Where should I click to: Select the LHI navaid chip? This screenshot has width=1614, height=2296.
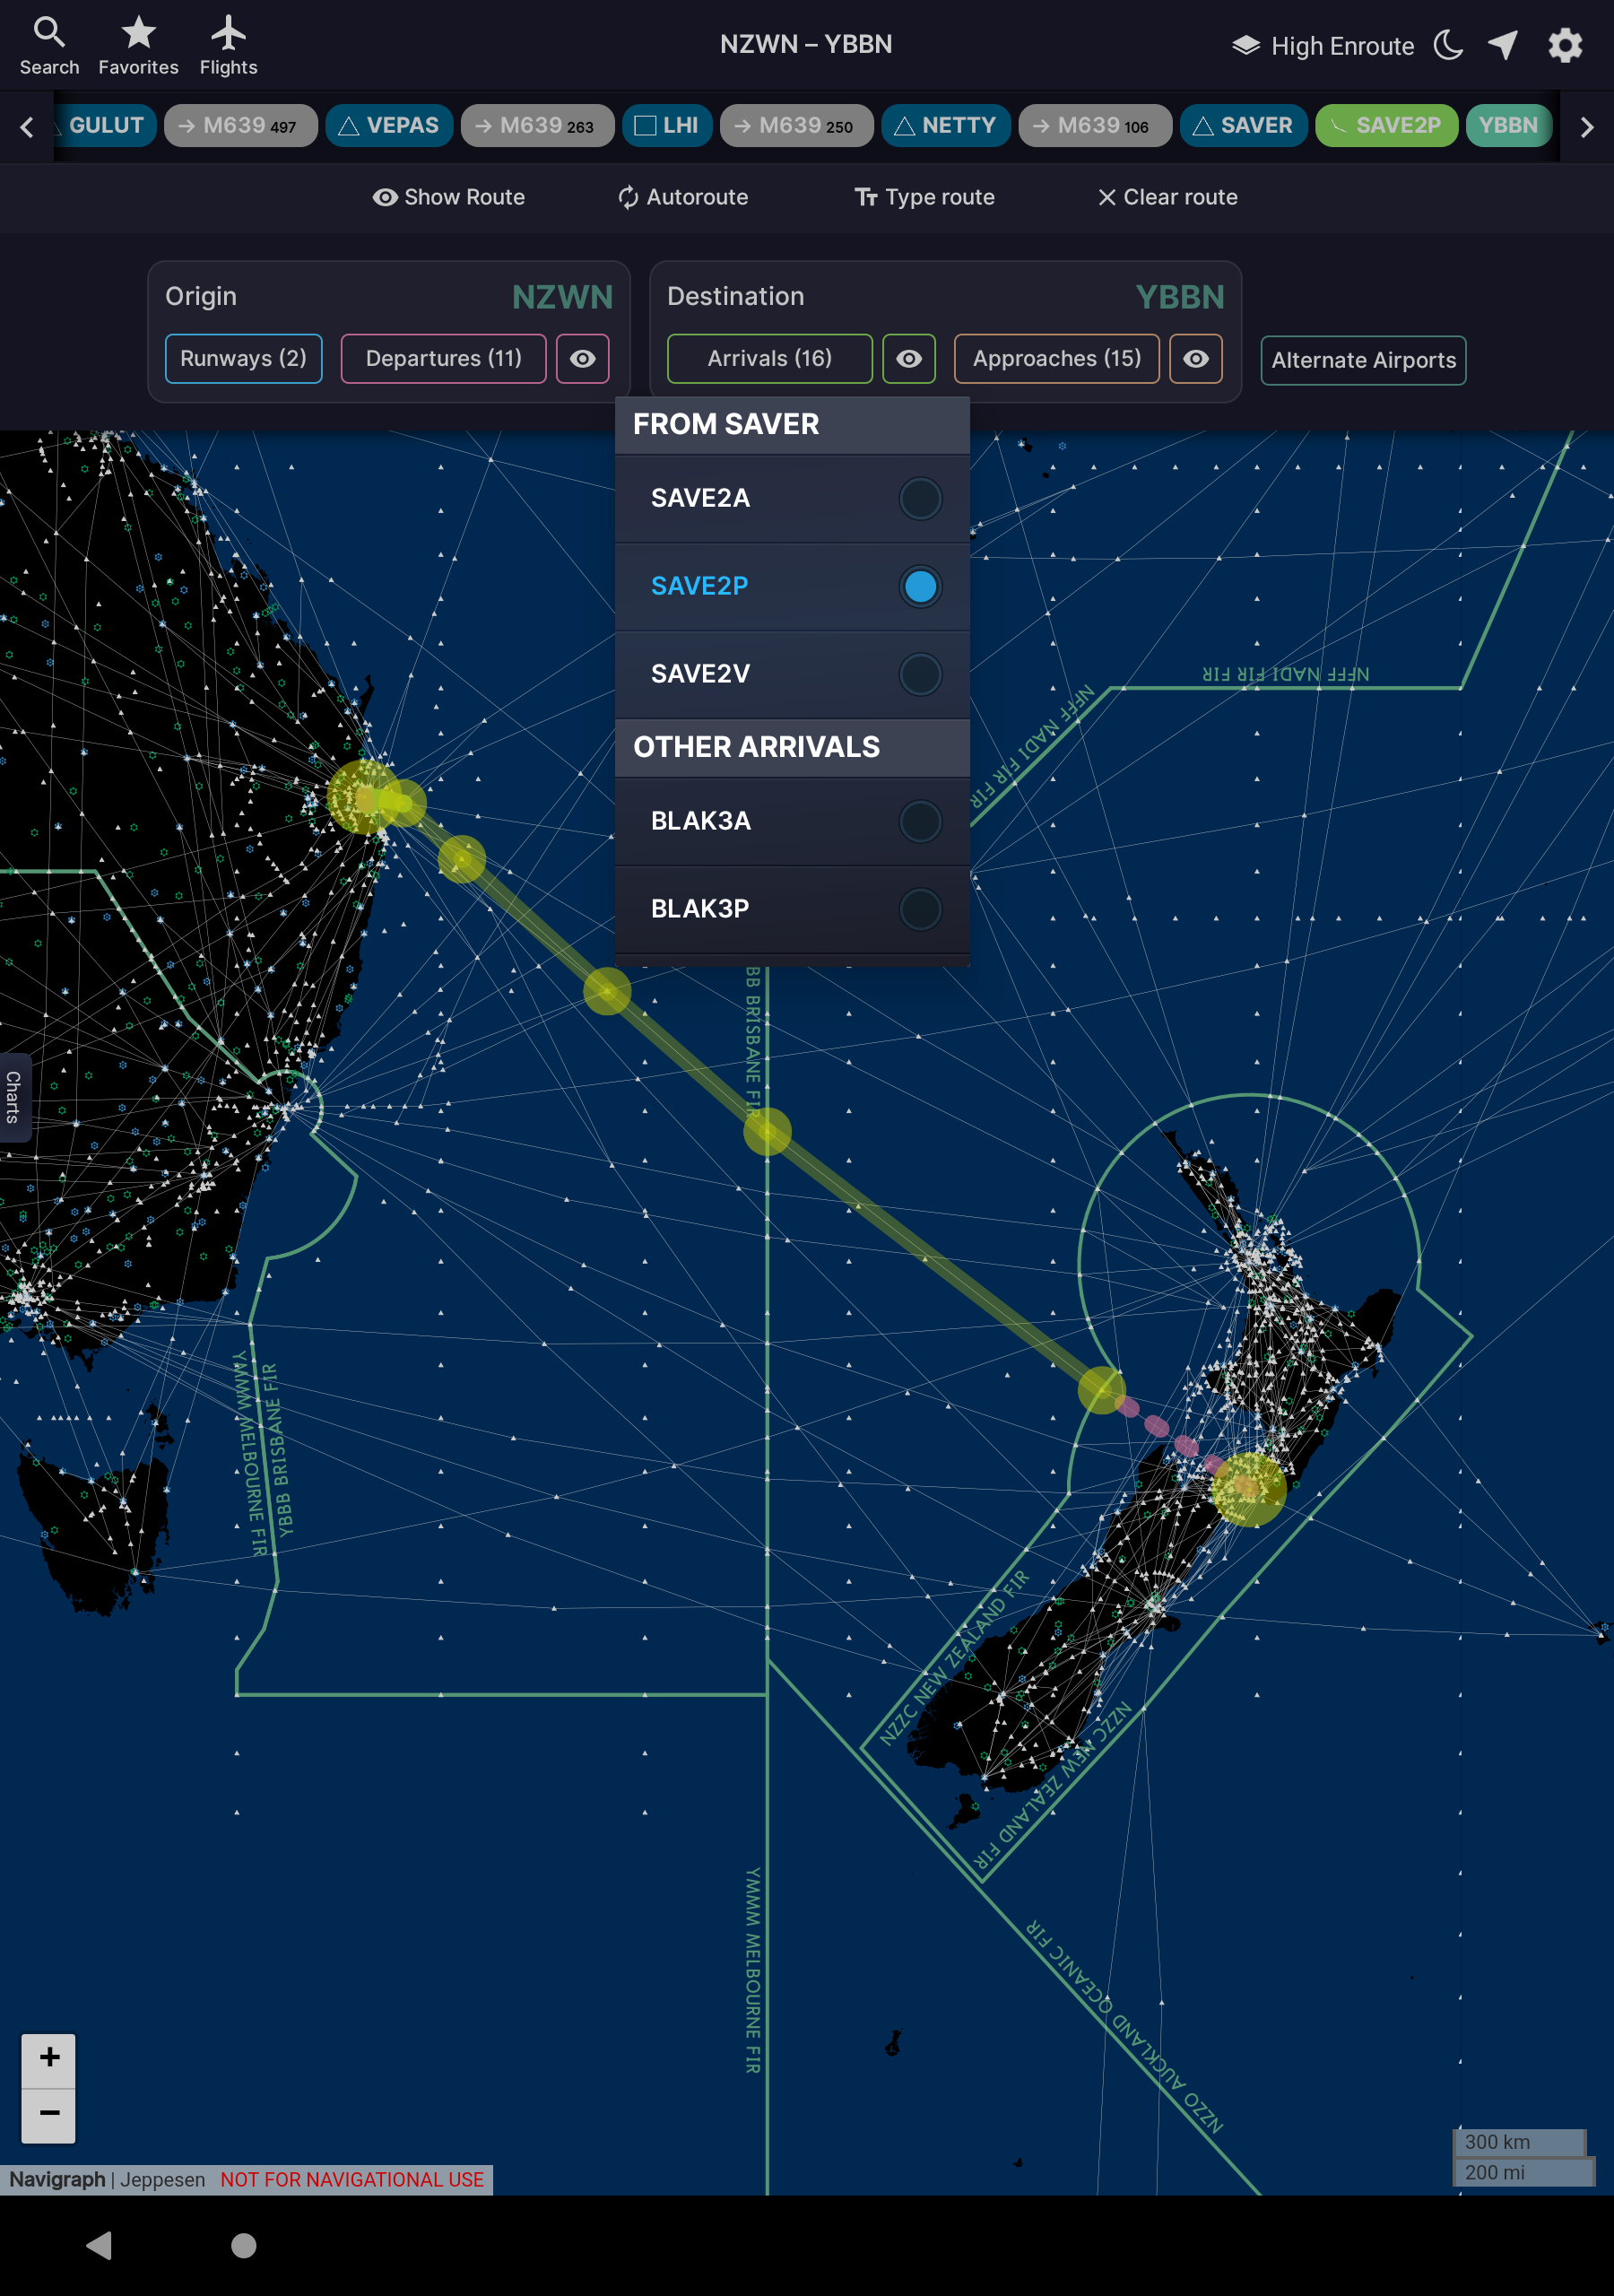(667, 126)
